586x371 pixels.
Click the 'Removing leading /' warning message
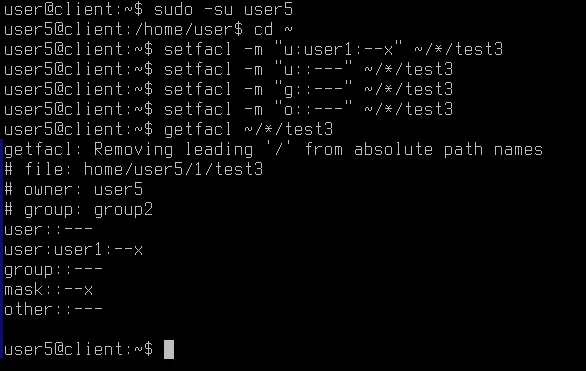coord(273,149)
